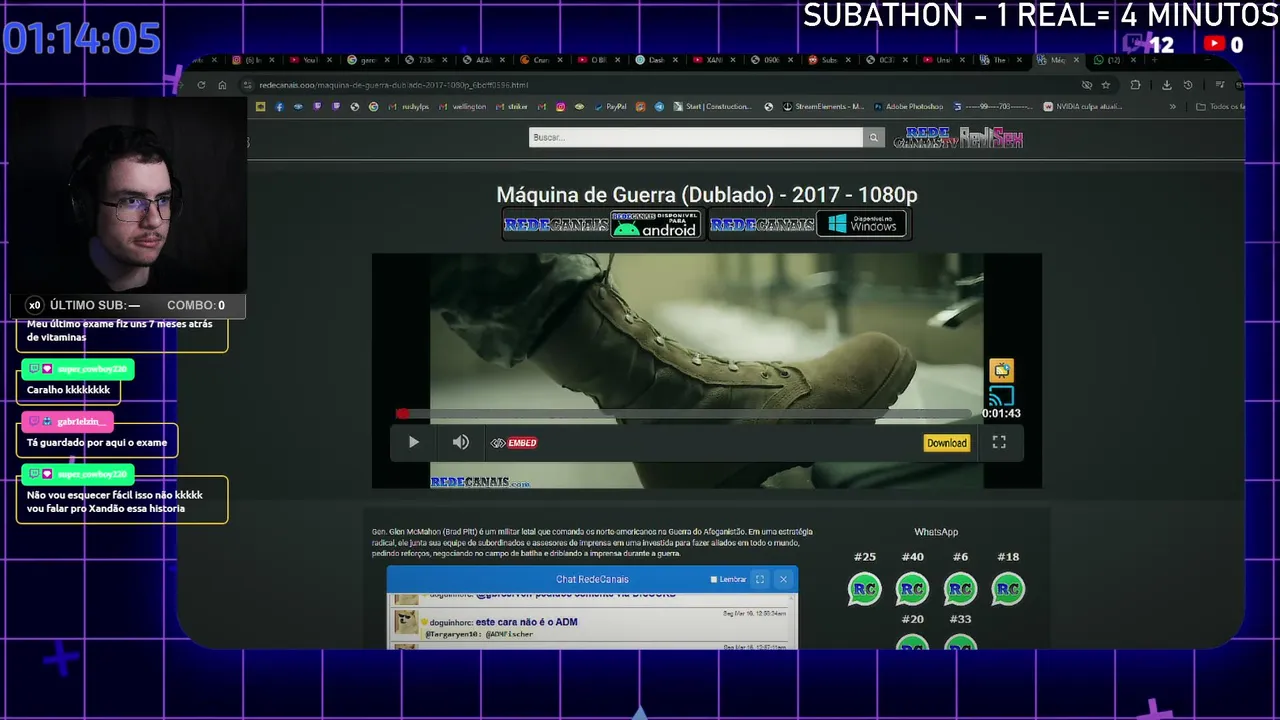
Task: Open Google bookmark in bookmarks bar
Action: [x=373, y=106]
